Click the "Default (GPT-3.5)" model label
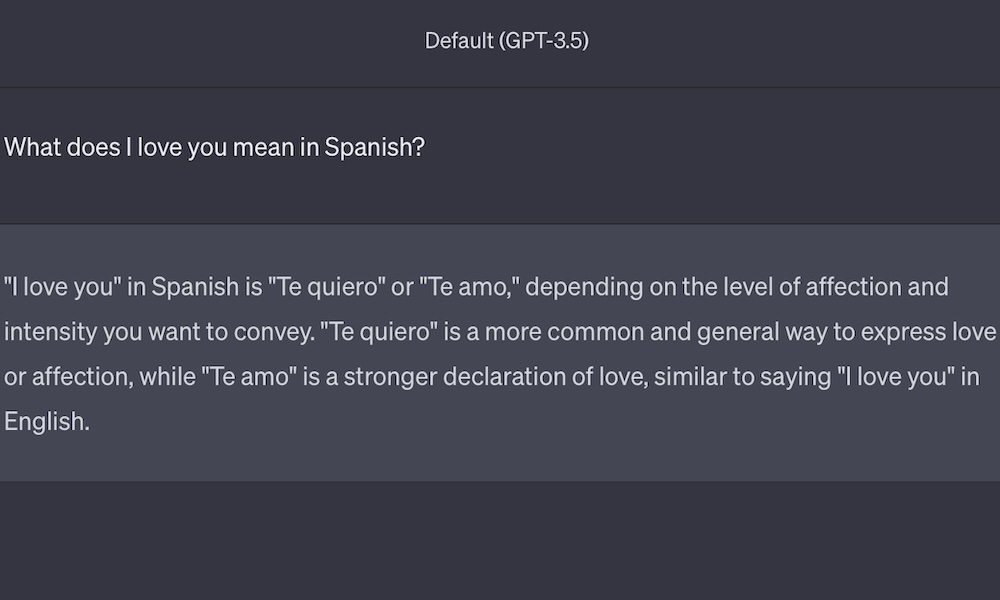The height and width of the screenshot is (600, 1000). coord(506,41)
